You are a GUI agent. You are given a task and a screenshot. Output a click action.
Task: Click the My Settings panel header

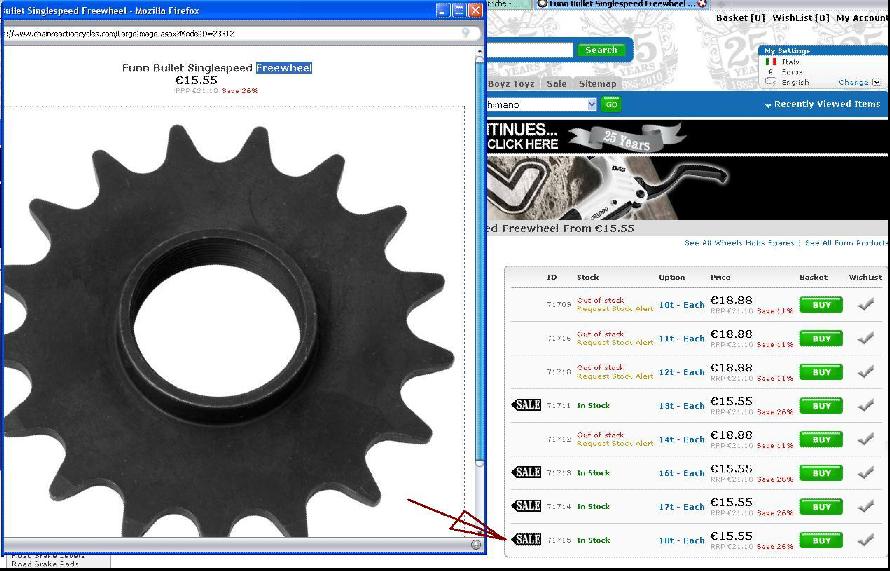[821, 51]
